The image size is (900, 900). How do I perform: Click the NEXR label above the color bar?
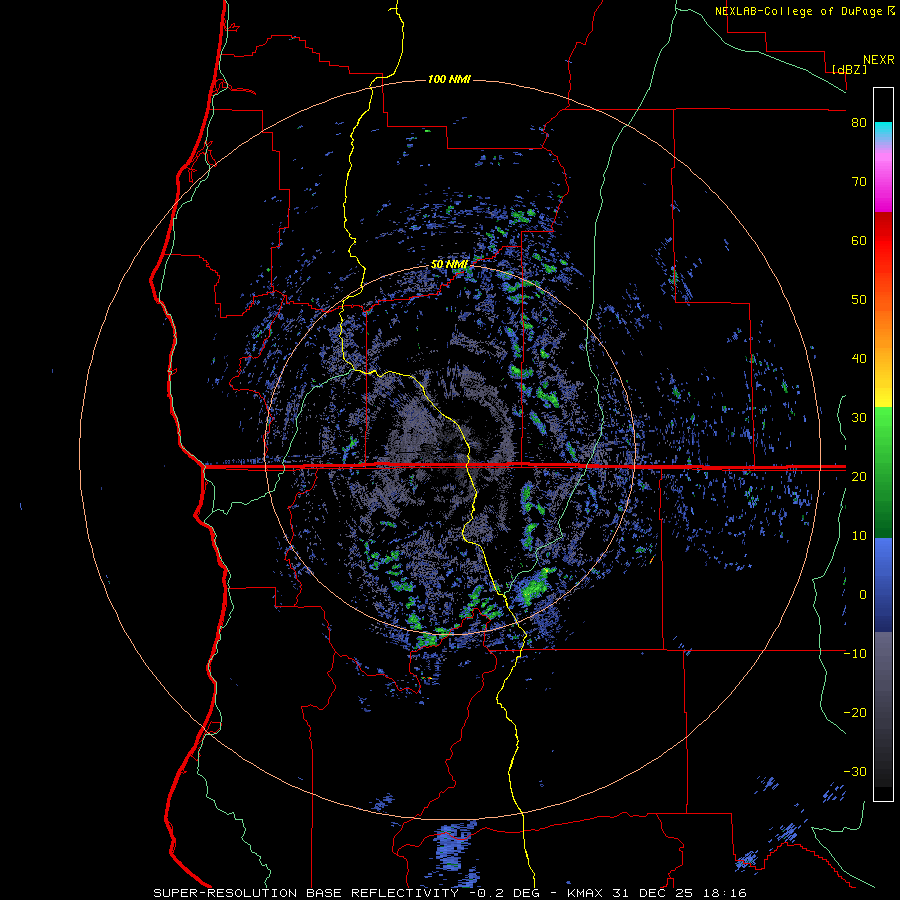879,59
